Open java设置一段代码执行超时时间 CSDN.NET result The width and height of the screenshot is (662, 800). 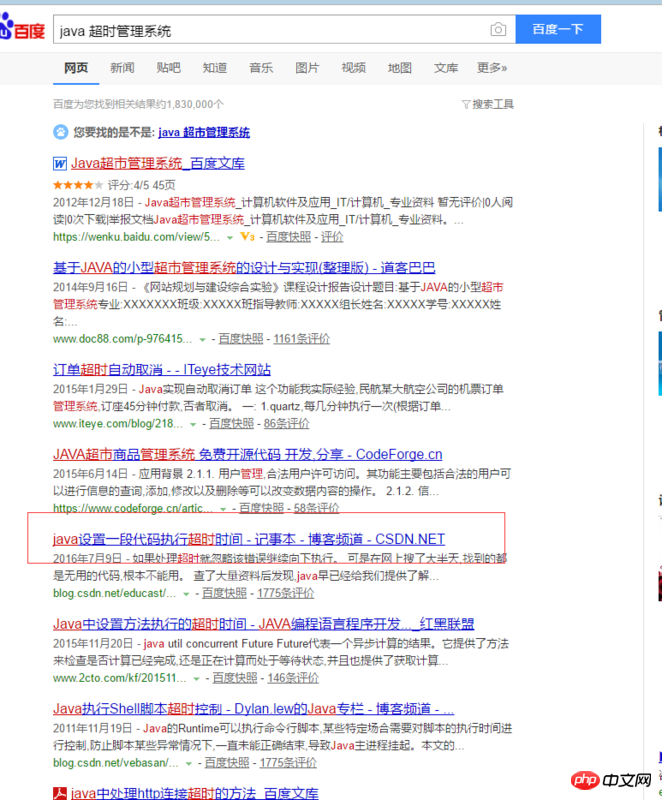pyautogui.click(x=249, y=539)
